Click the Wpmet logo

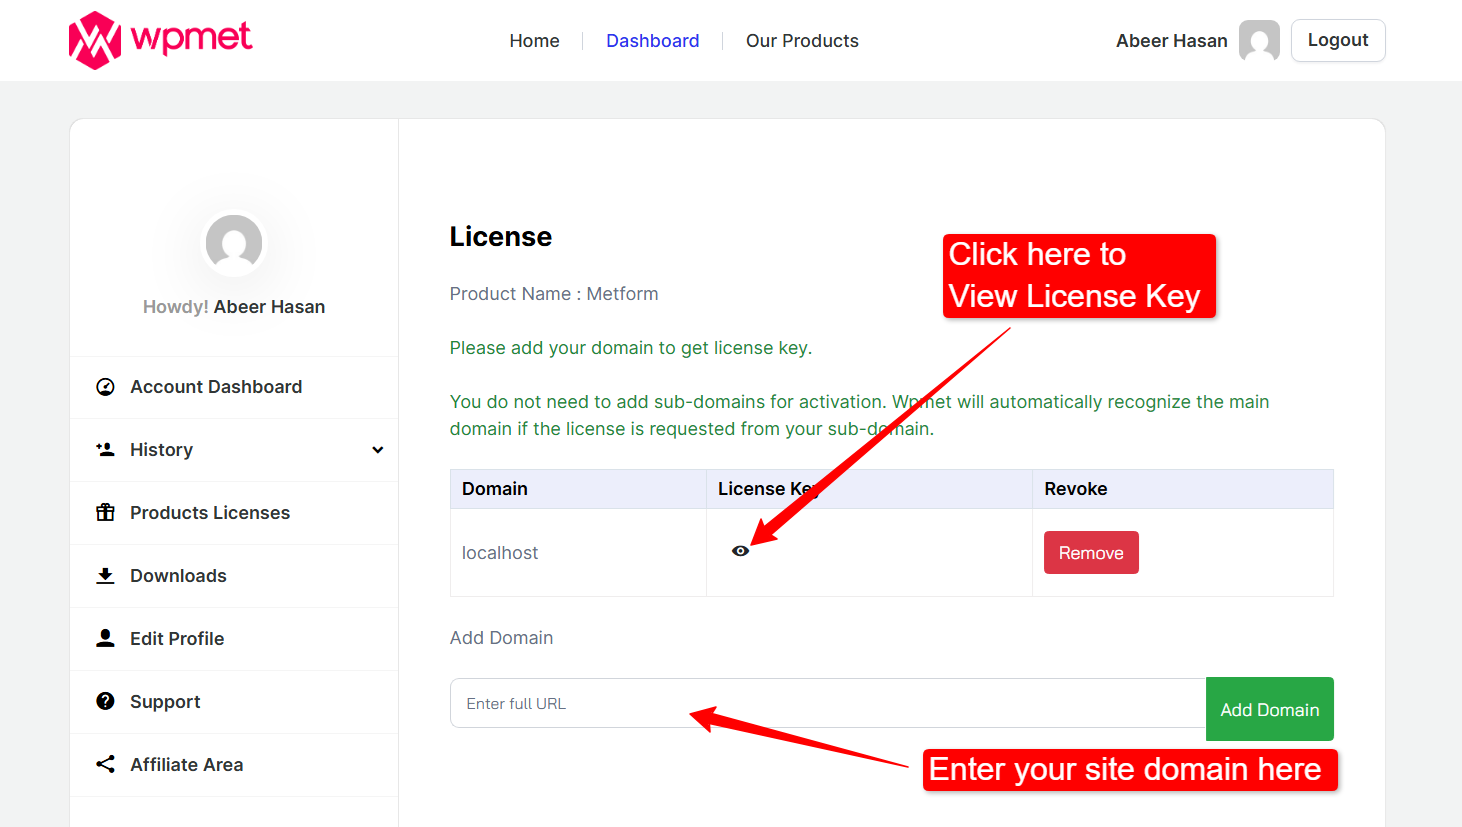click(160, 40)
